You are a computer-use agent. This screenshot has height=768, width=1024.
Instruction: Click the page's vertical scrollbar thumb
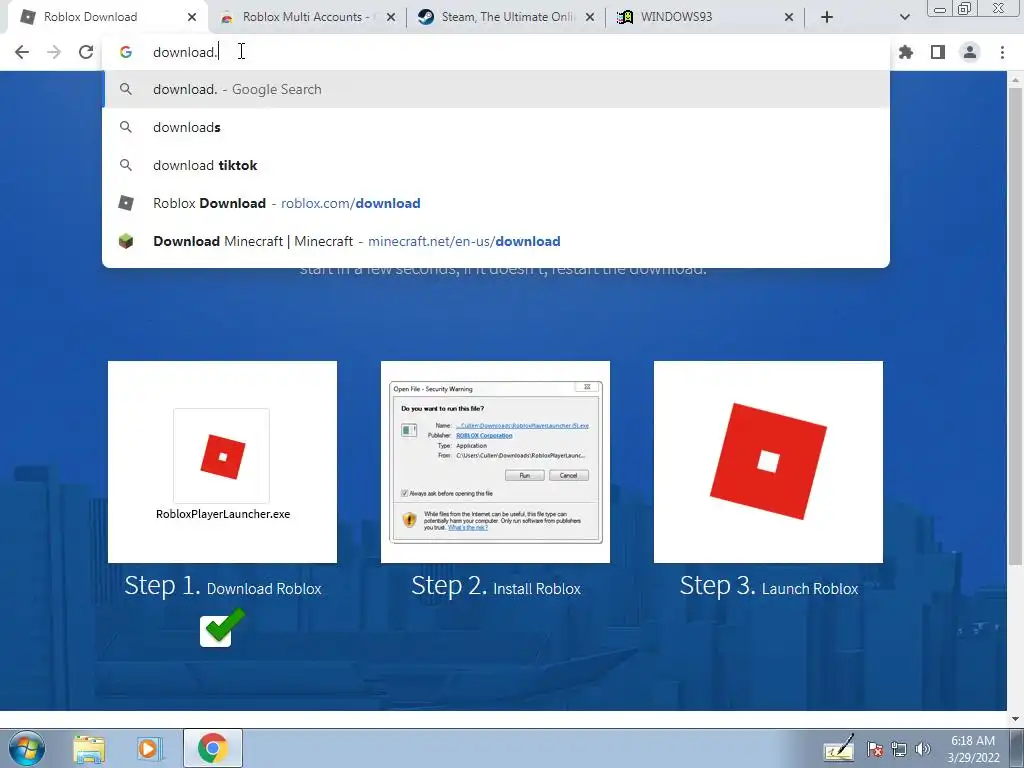click(1015, 327)
